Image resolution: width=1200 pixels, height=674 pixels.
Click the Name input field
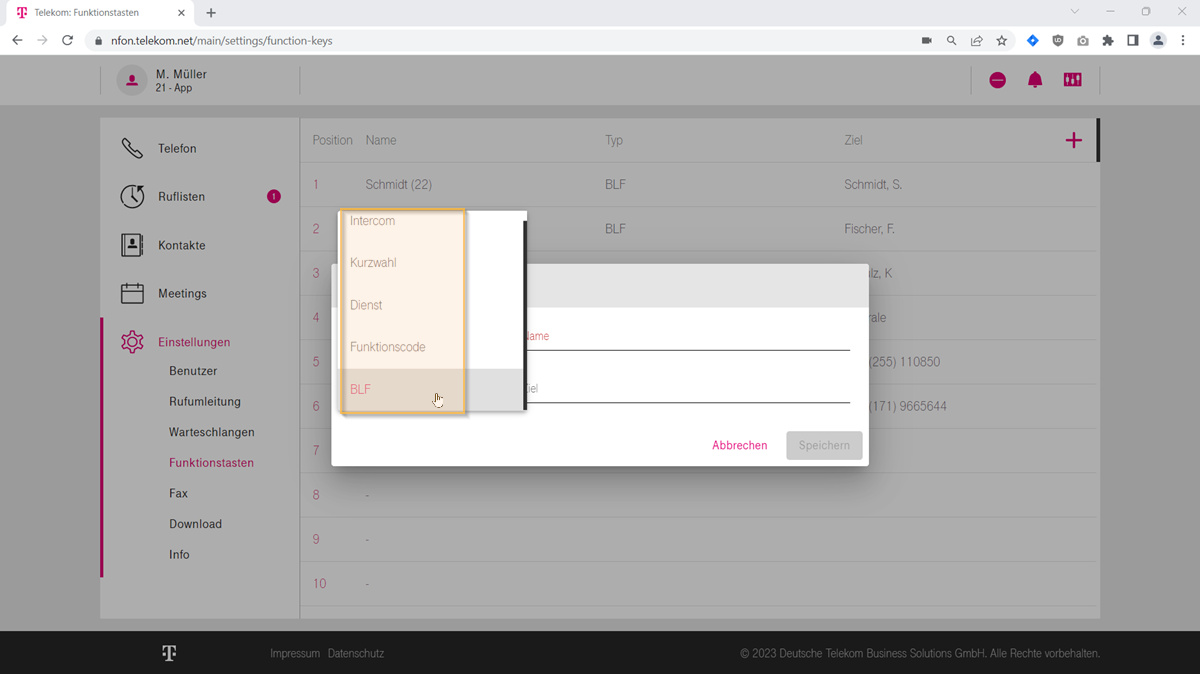pyautogui.click(x=686, y=338)
